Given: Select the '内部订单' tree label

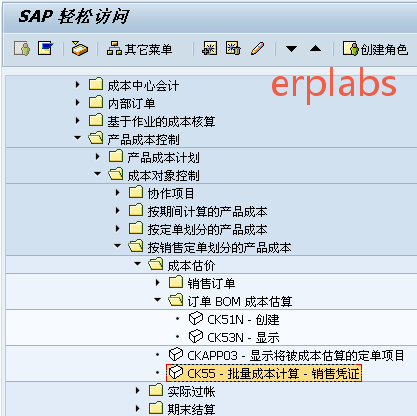Looking at the screenshot, I should pos(131,104).
